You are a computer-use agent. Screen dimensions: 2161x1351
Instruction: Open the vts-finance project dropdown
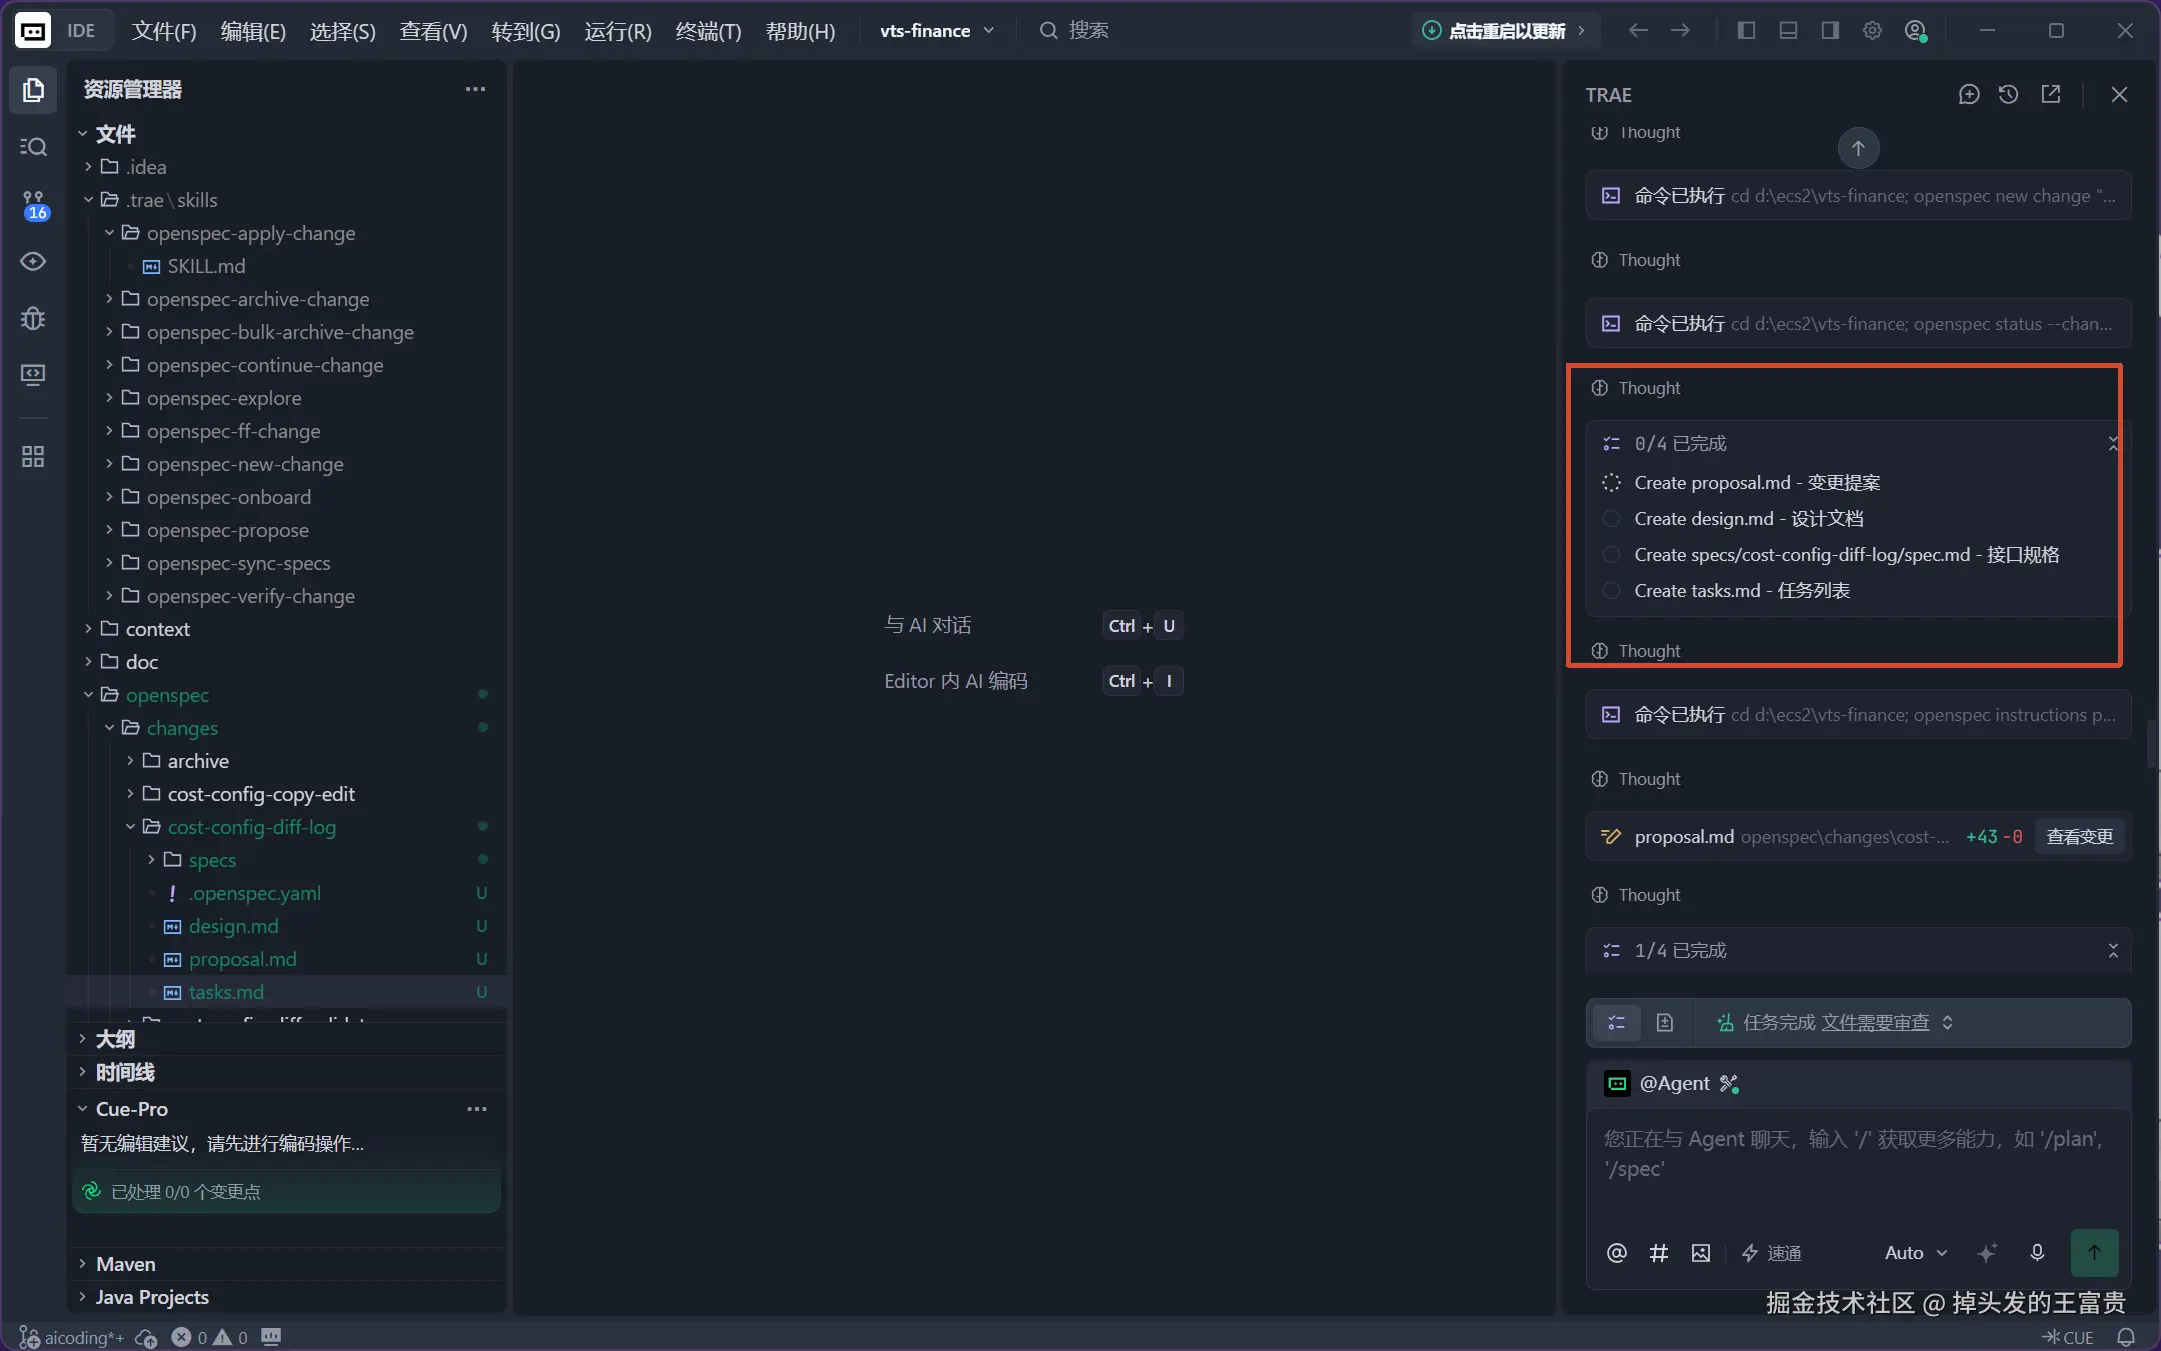(937, 31)
